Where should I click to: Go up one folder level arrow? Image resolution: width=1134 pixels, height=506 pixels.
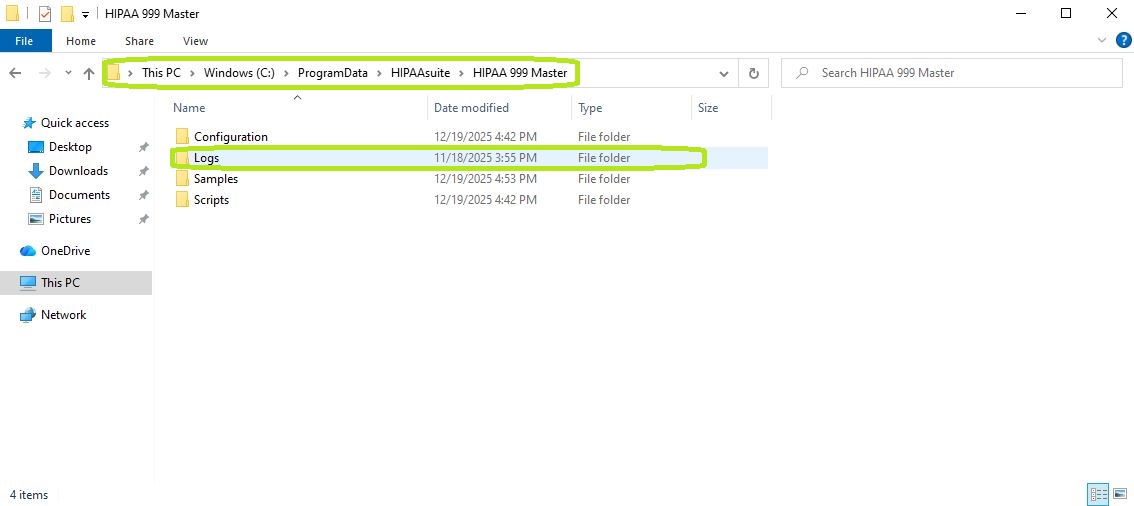click(x=89, y=73)
